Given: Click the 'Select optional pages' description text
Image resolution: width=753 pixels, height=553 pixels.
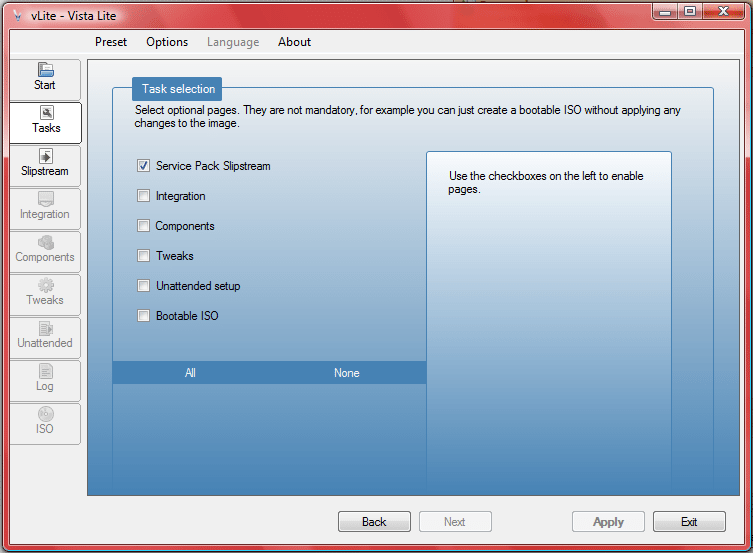Looking at the screenshot, I should tap(407, 117).
